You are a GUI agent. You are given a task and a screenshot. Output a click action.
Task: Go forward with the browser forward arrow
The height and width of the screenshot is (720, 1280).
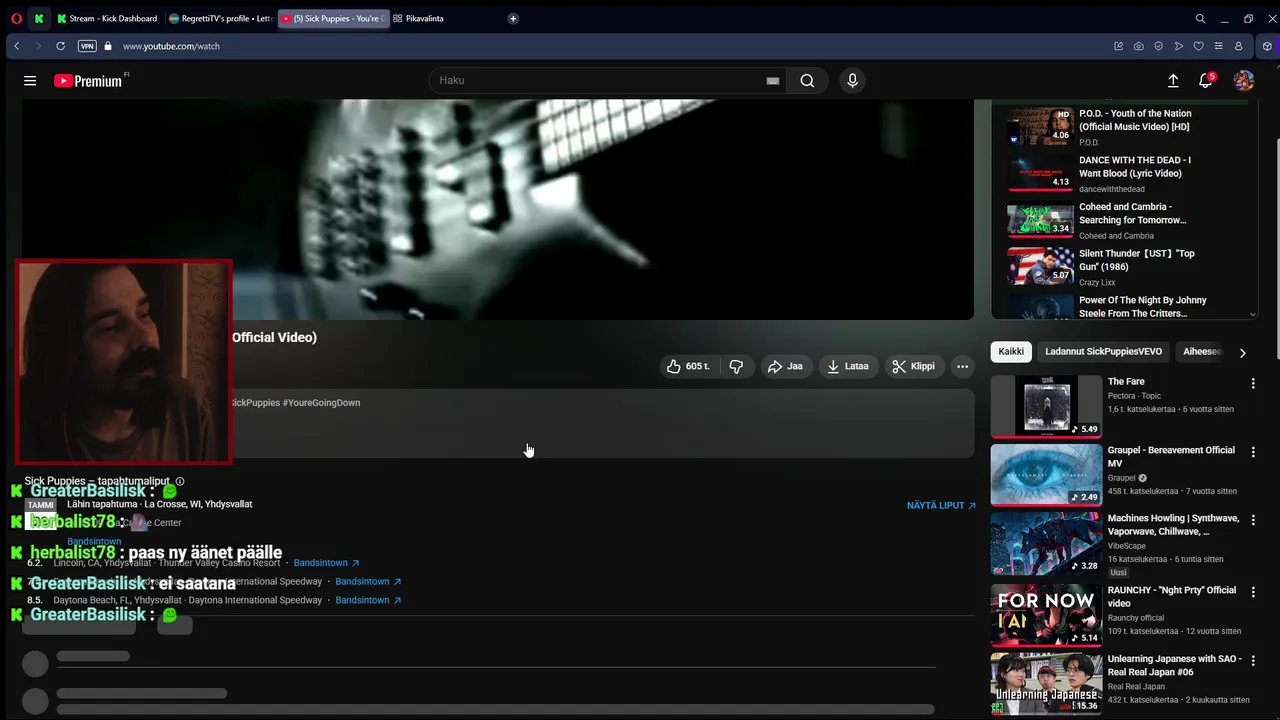[x=38, y=46]
